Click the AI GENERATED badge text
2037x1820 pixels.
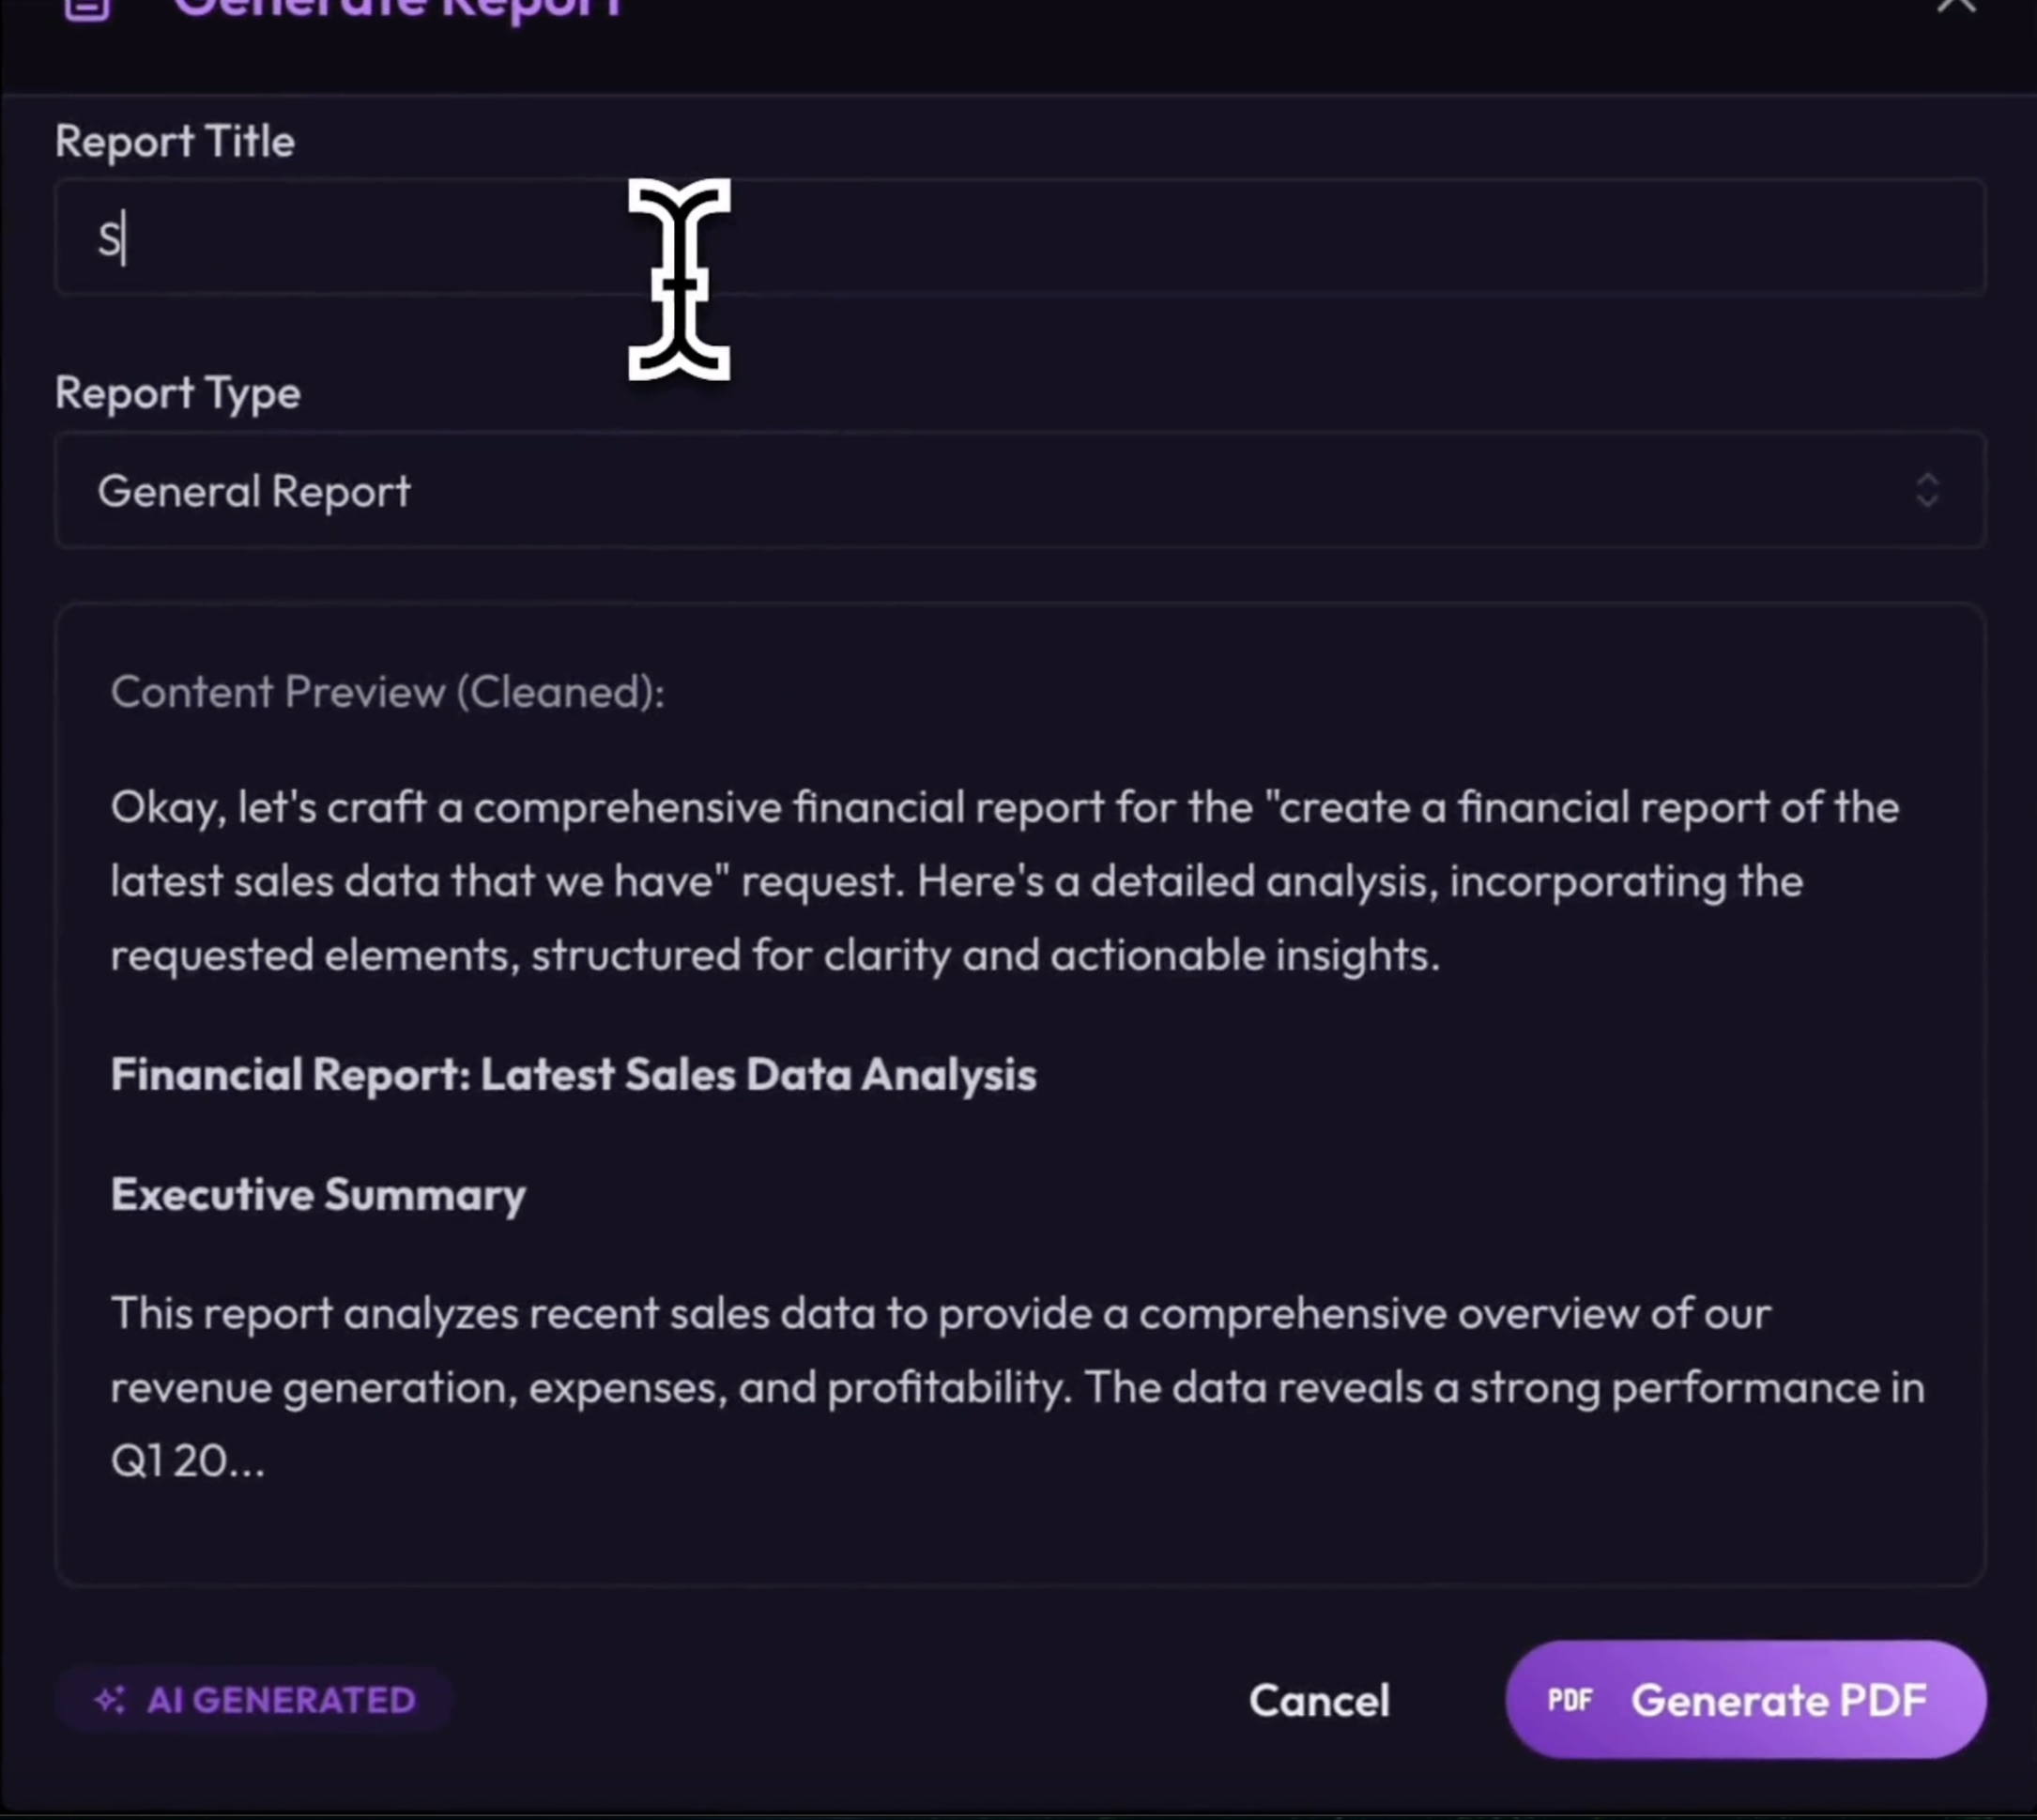[281, 1700]
